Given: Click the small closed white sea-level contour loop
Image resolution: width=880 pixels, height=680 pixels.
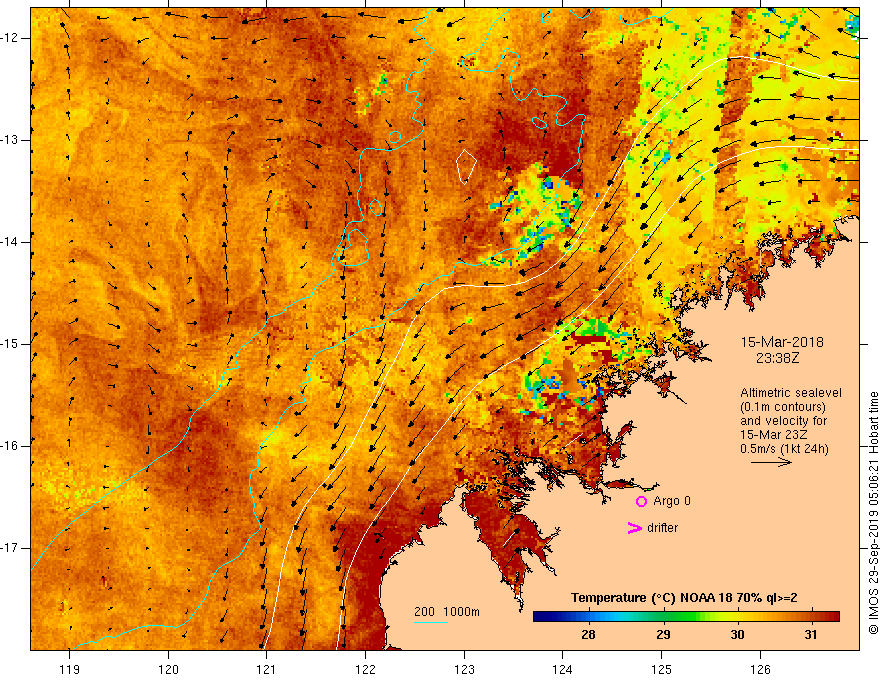Looking at the screenshot, I should coord(466,167).
